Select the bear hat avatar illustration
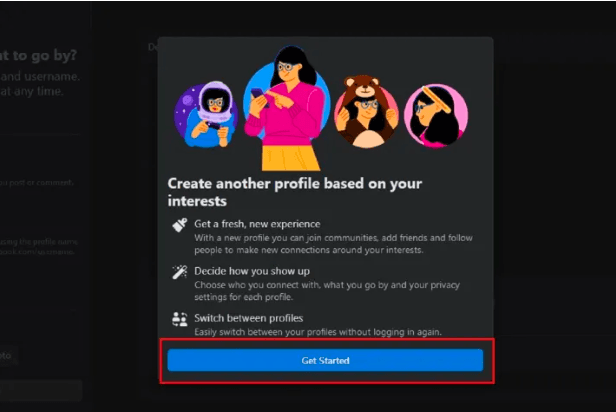The width and height of the screenshot is (616, 412). click(x=366, y=112)
